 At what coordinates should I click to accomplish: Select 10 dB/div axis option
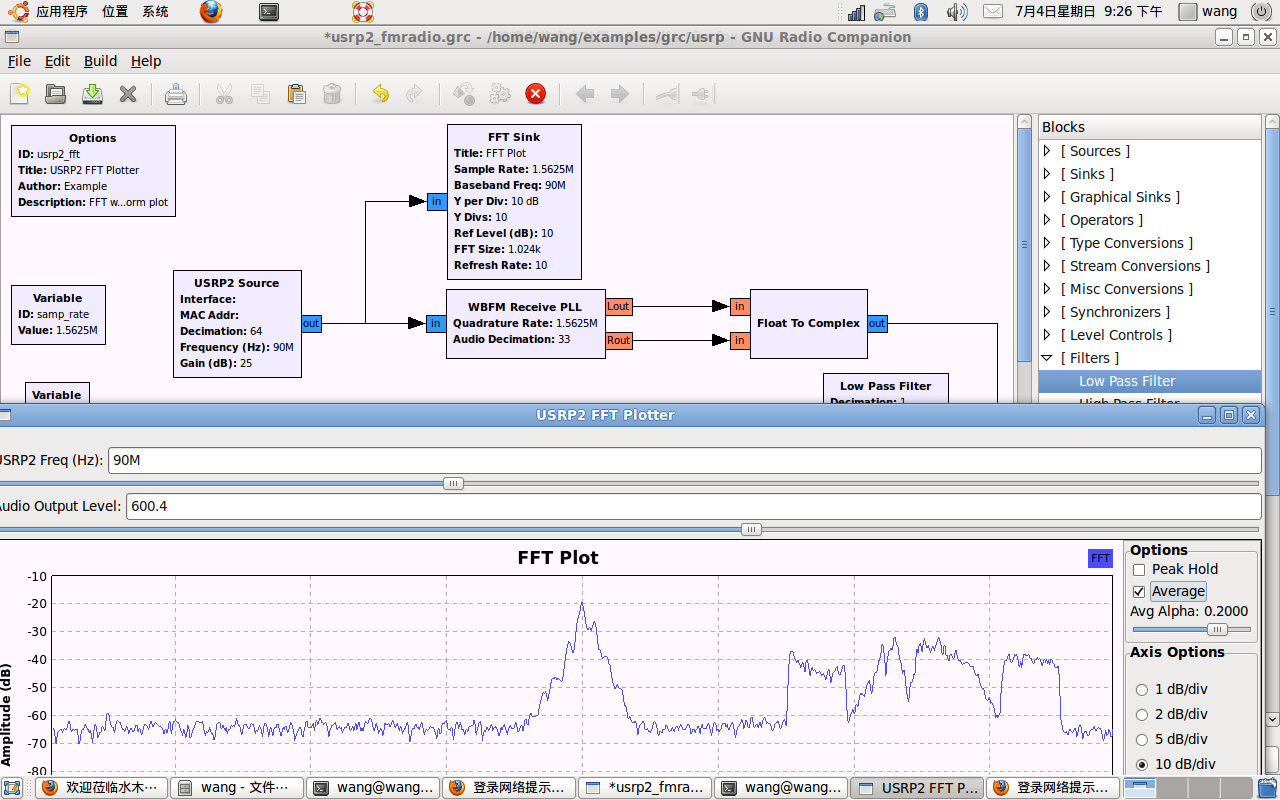[x=1142, y=765]
